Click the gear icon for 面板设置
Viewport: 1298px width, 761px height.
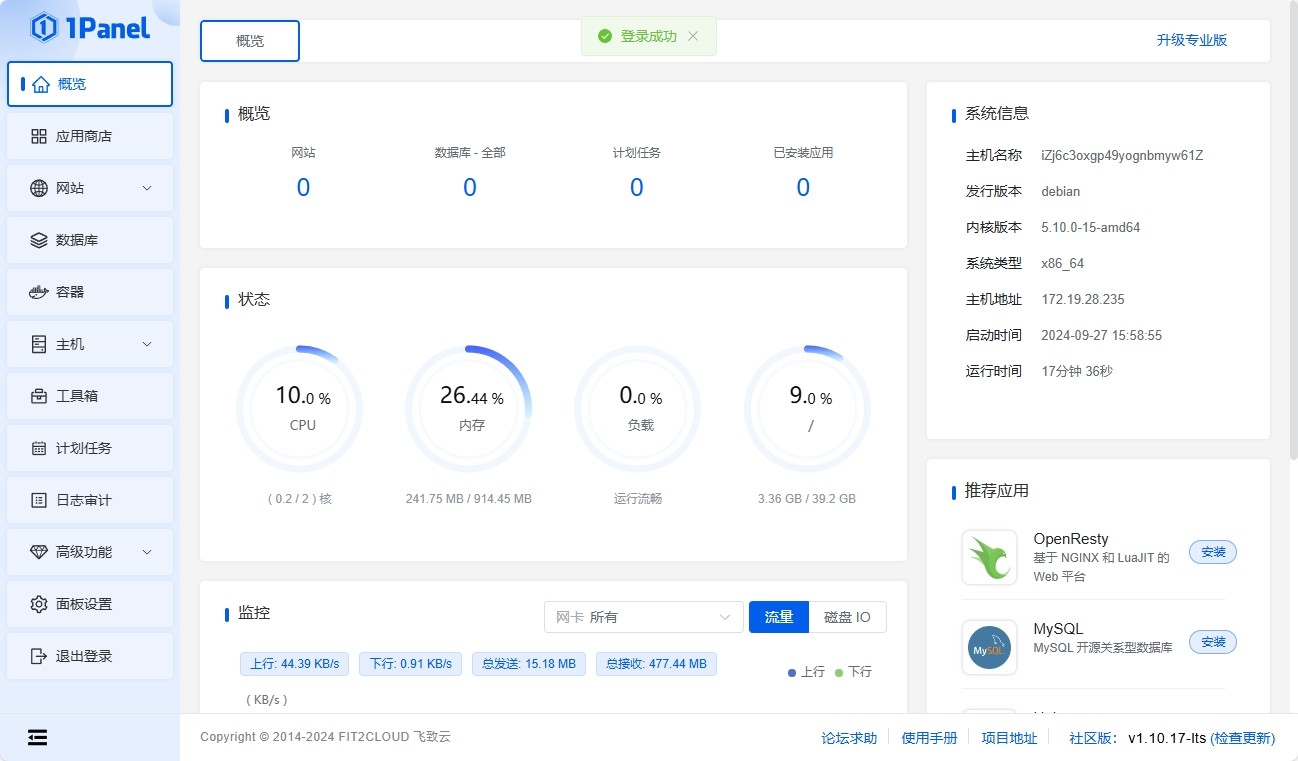(x=39, y=604)
